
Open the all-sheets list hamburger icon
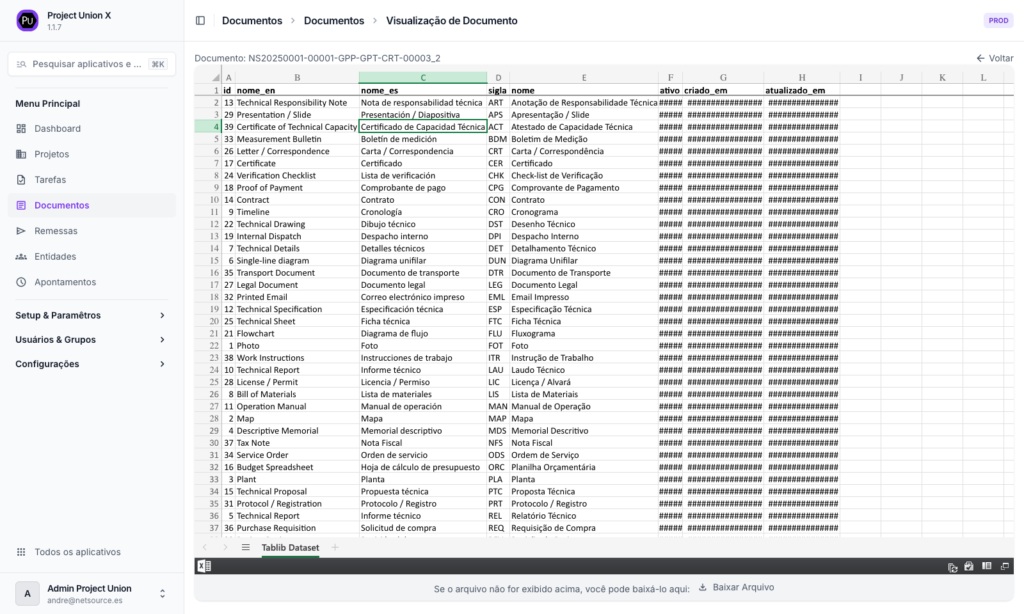(x=246, y=547)
